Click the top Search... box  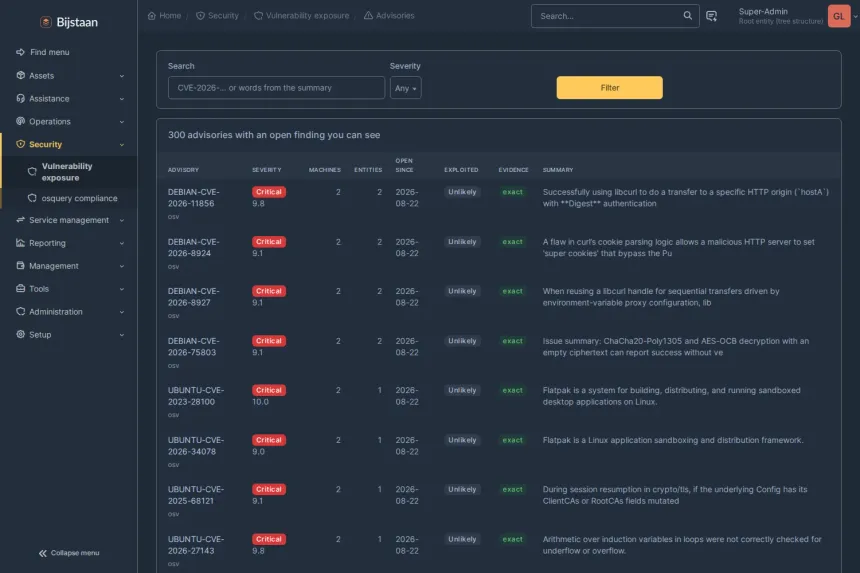(615, 16)
